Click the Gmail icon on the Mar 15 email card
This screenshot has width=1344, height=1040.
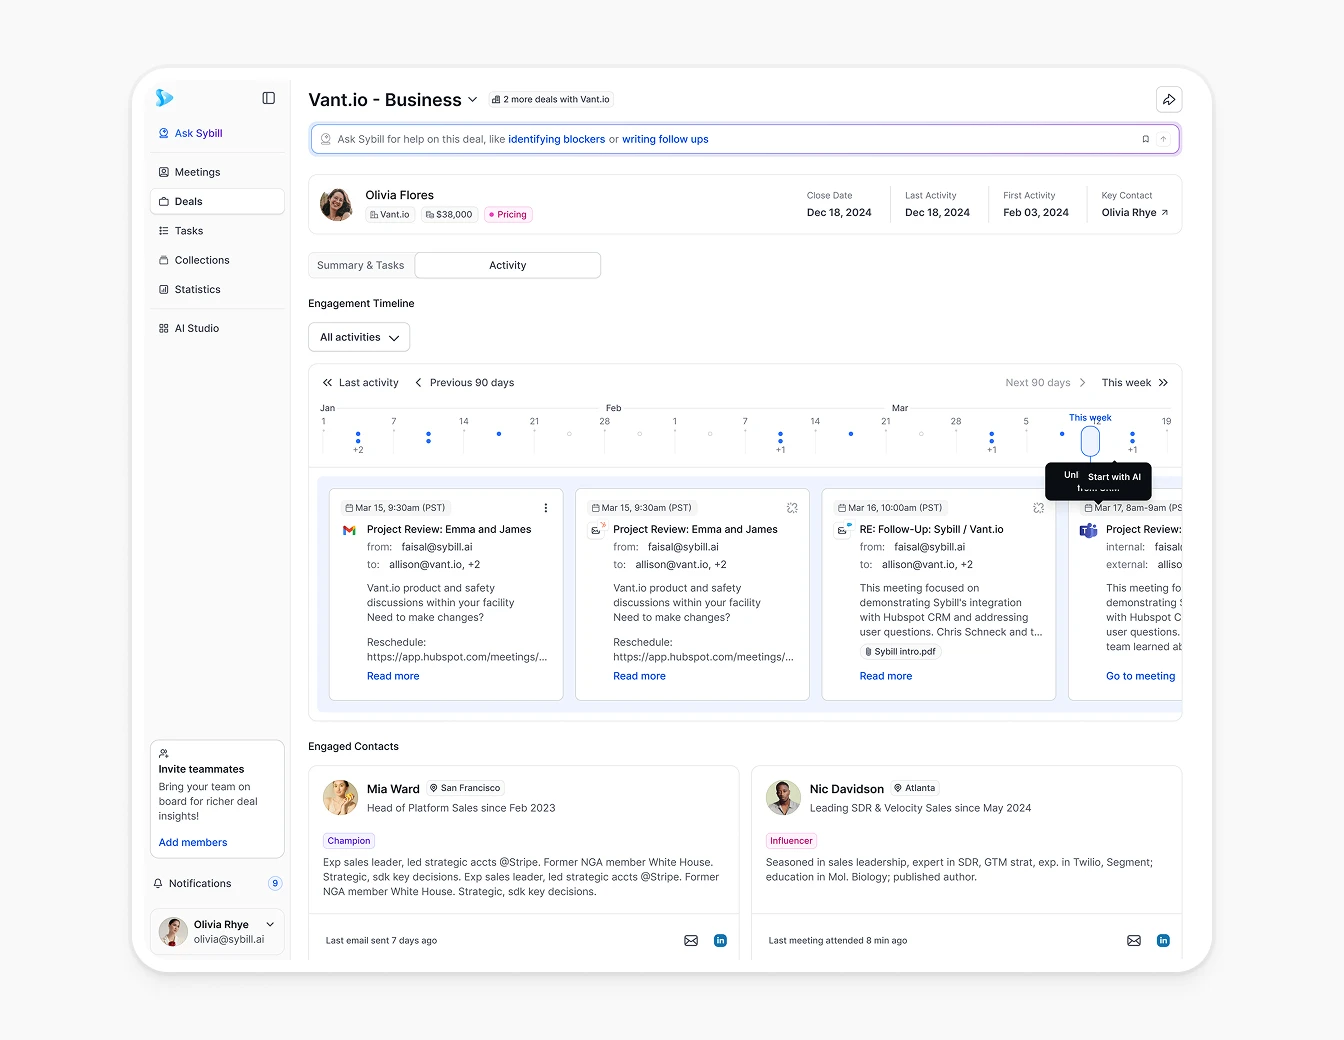click(x=349, y=529)
